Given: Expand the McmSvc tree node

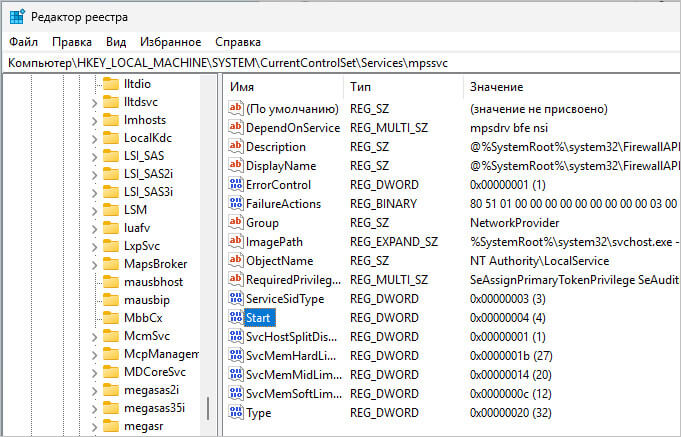Looking at the screenshot, I should click(x=94, y=337).
